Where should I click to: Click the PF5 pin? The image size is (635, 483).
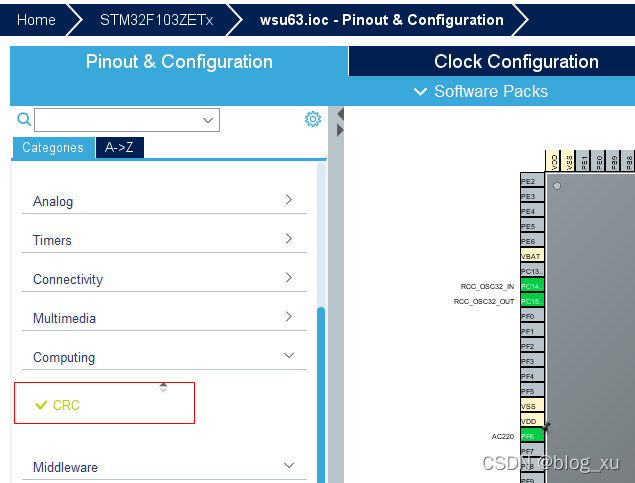point(532,391)
